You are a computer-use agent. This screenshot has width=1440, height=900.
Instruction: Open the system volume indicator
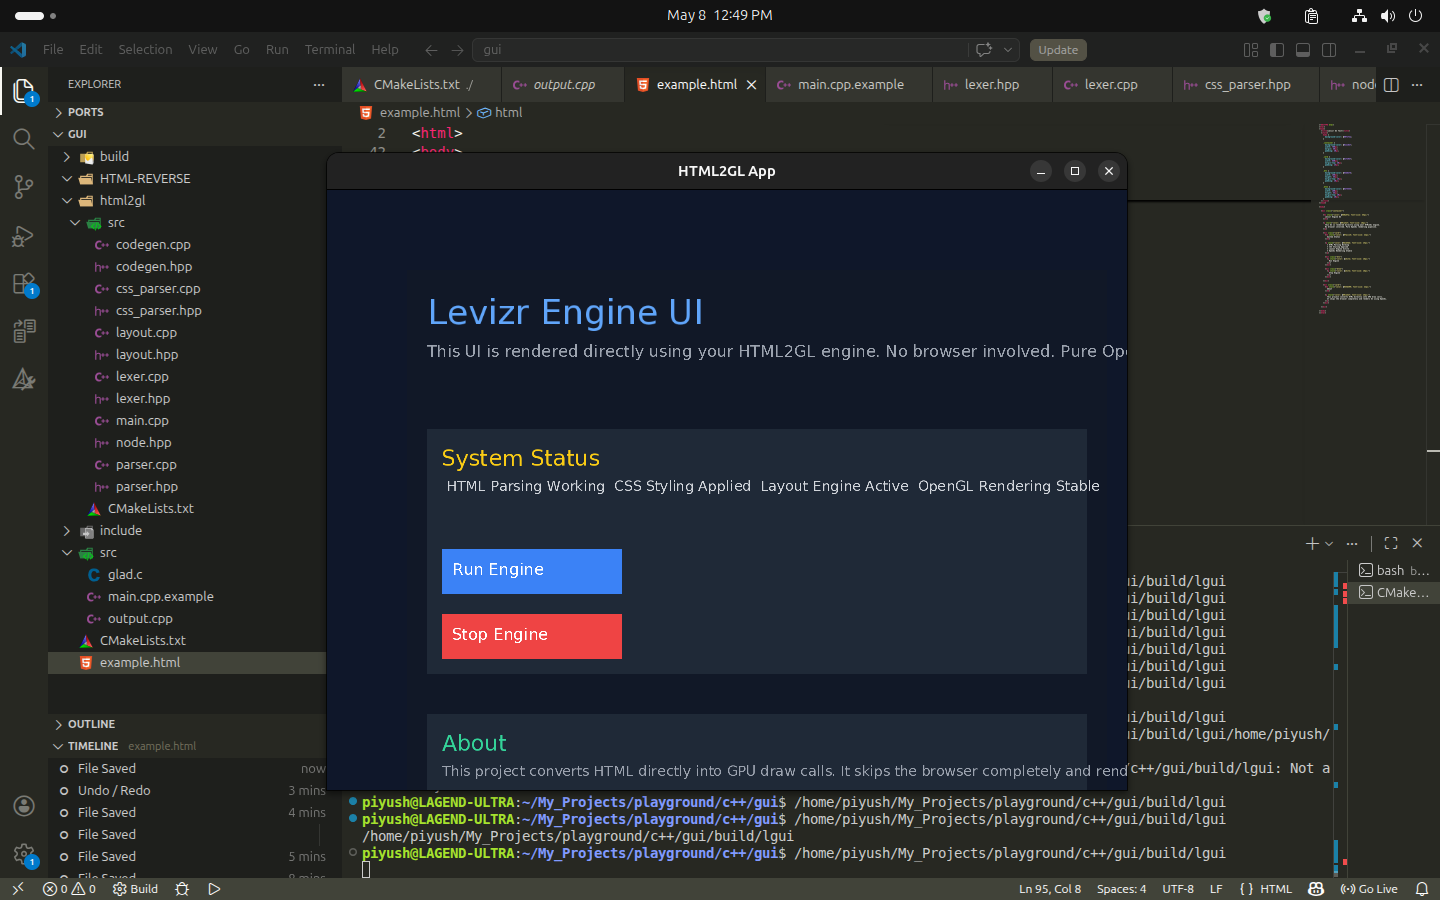(1388, 16)
